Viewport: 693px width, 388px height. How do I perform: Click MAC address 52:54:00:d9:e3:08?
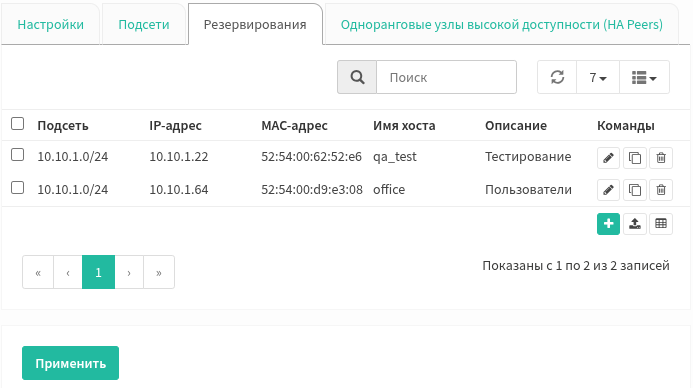point(312,190)
